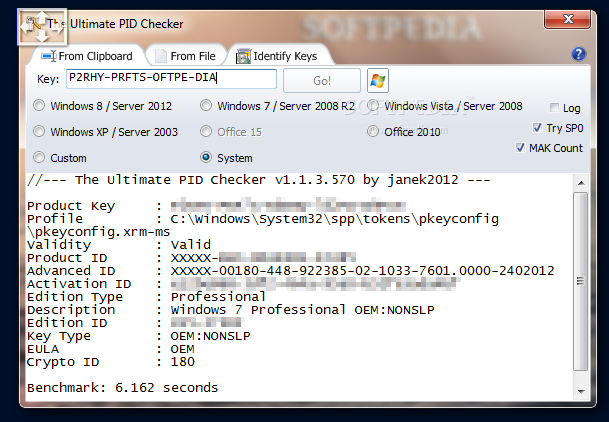
Task: Select Windows 8 / Server 2012 radio button
Action: (x=39, y=106)
